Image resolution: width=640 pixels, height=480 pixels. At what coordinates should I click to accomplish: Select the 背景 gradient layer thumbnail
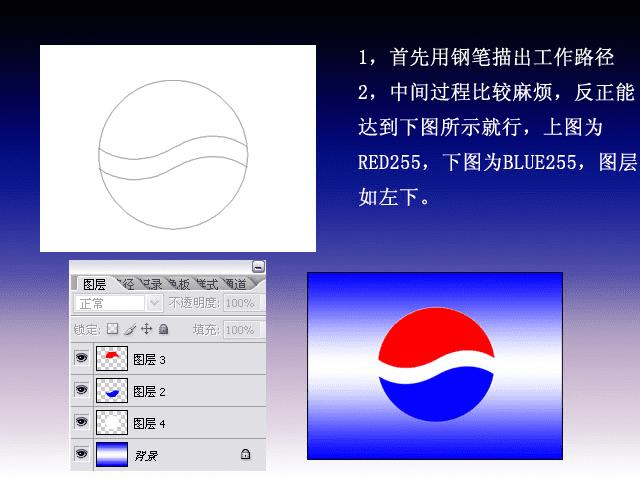(x=112, y=454)
